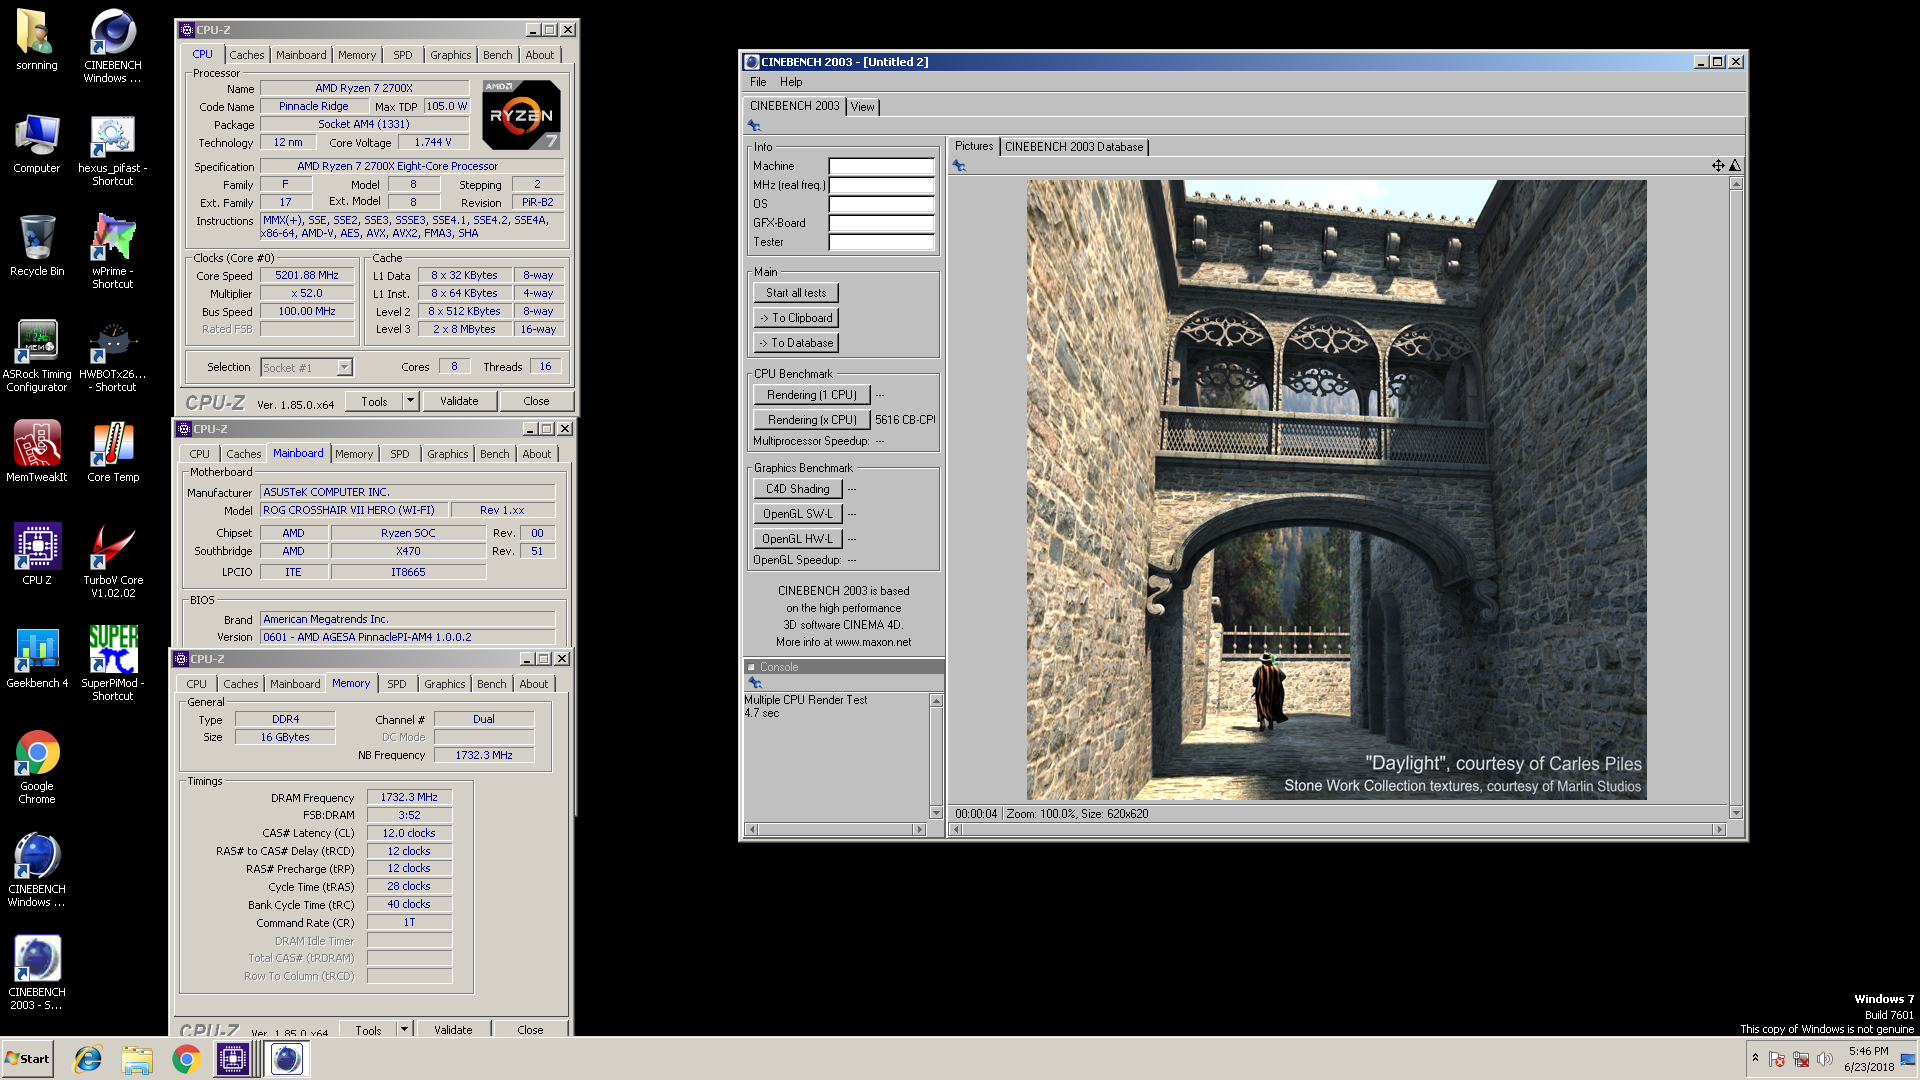Image resolution: width=1920 pixels, height=1080 pixels.
Task: Open the Recycle Bin
Action: (37, 247)
